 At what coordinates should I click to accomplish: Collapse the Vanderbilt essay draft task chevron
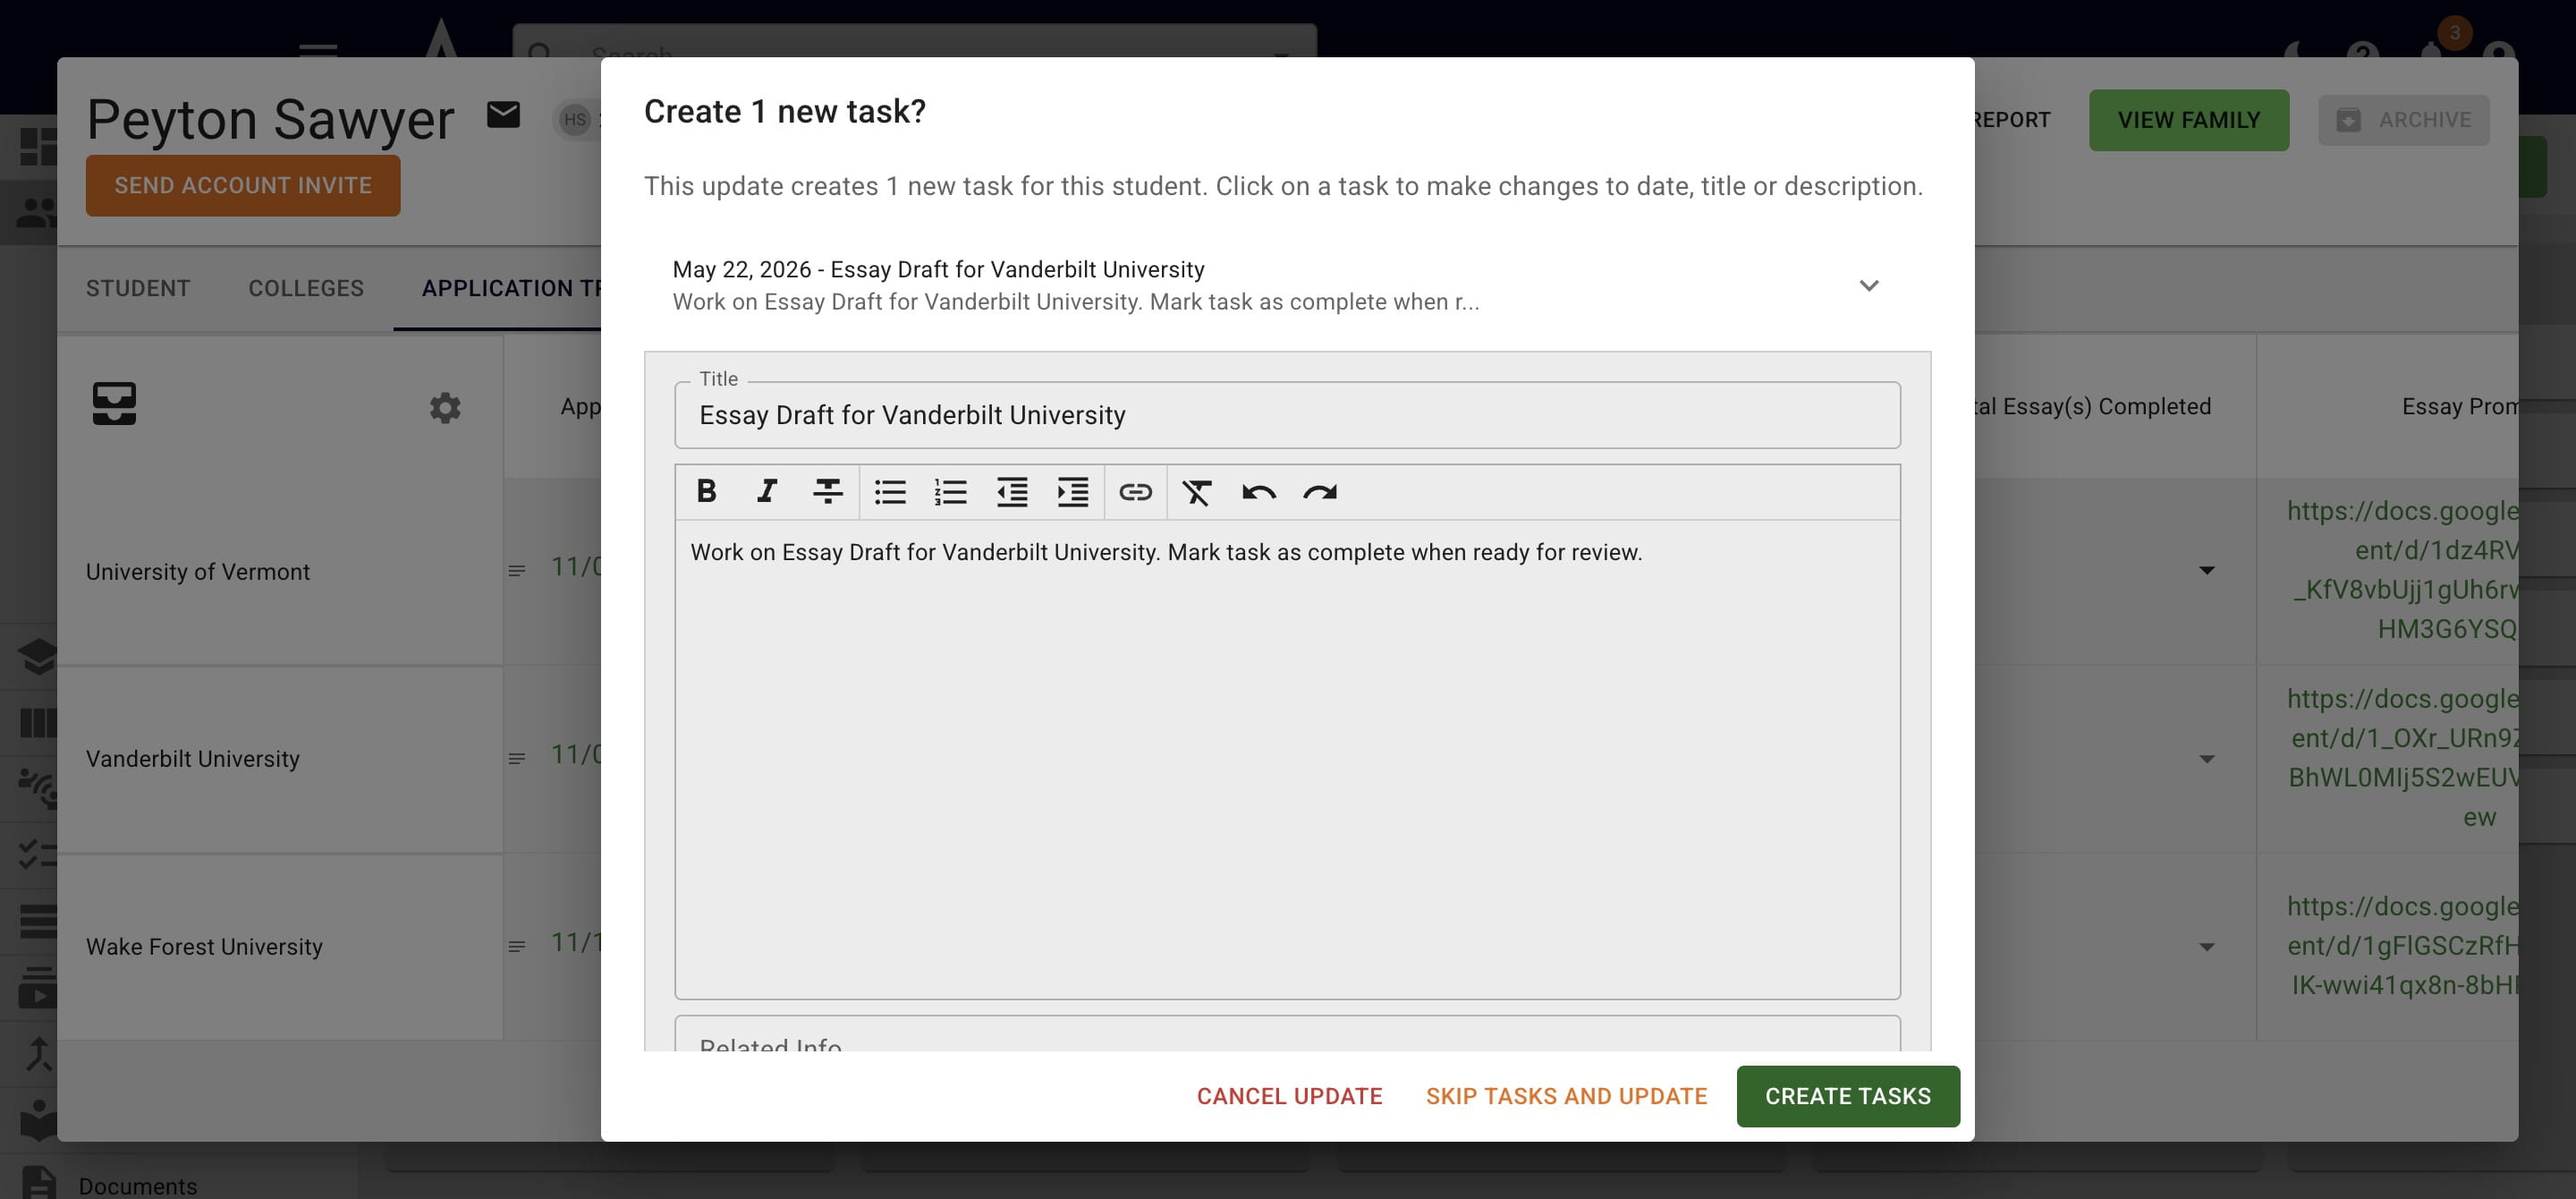pyautogui.click(x=1868, y=285)
